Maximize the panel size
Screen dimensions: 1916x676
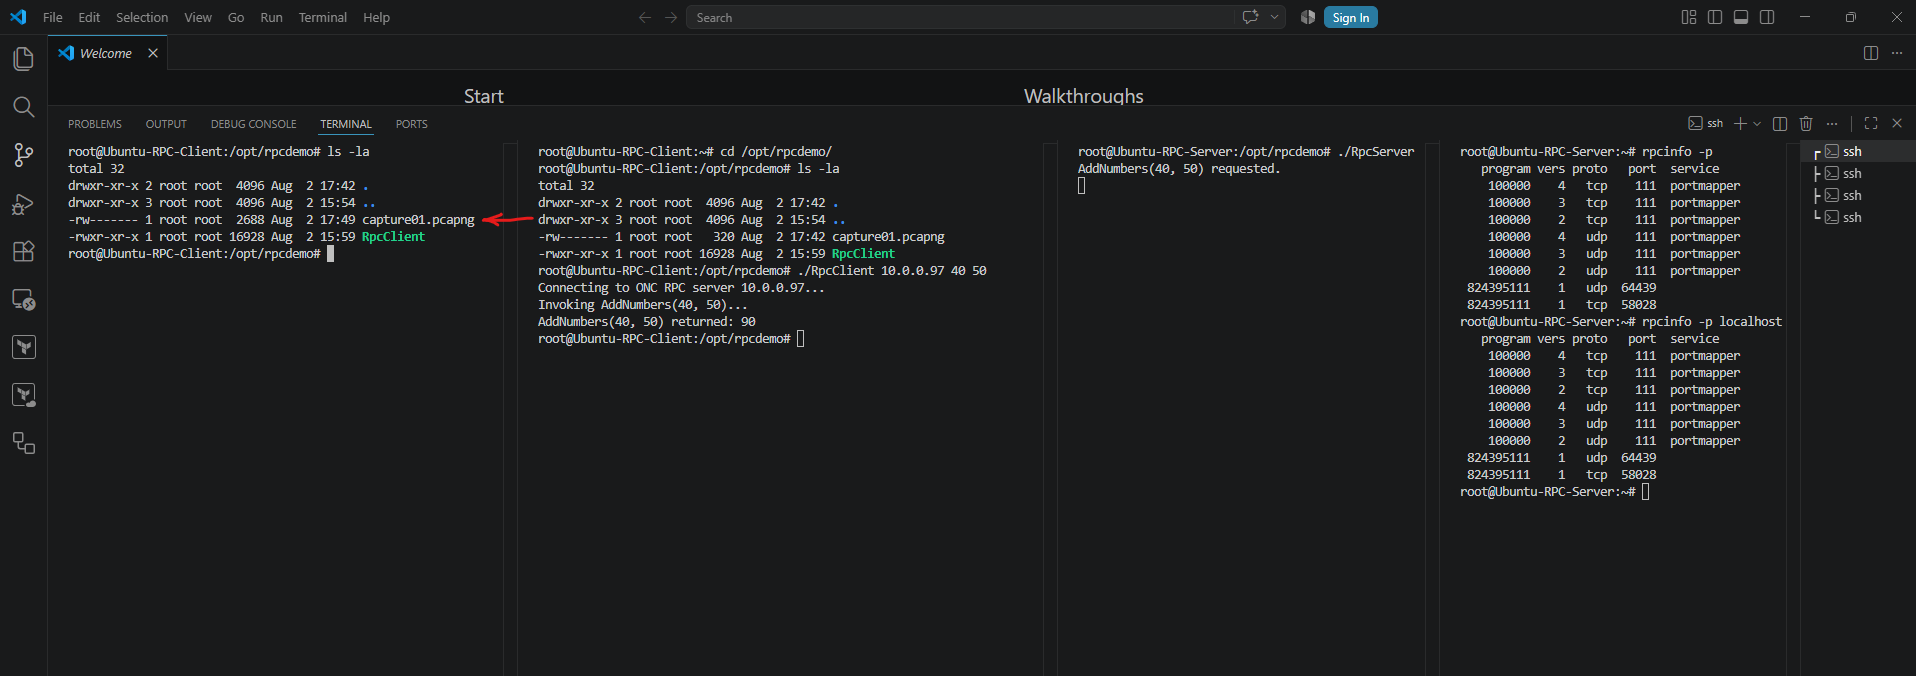pyautogui.click(x=1871, y=123)
